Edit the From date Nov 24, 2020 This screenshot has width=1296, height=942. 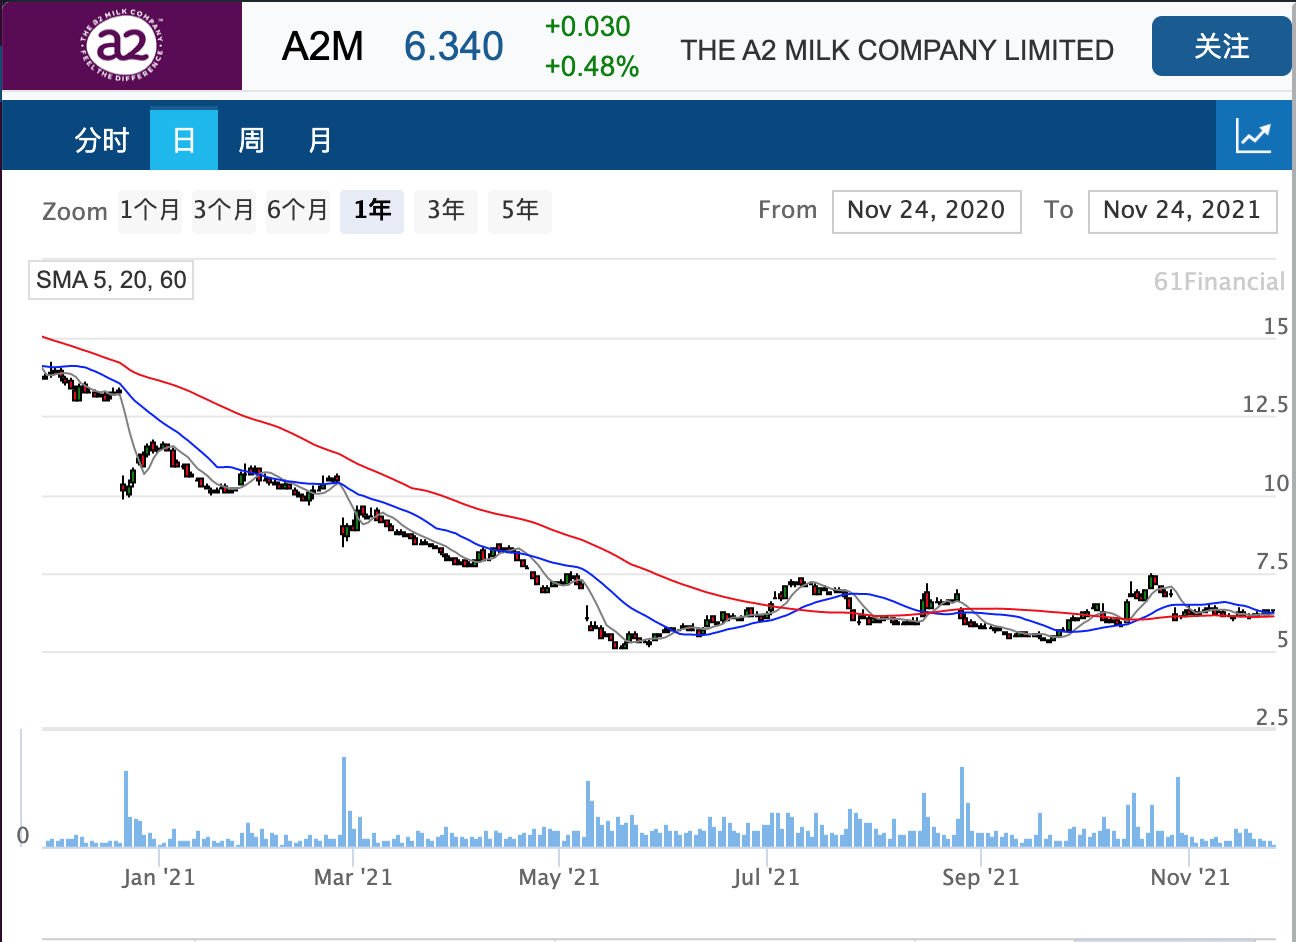pyautogui.click(x=926, y=211)
